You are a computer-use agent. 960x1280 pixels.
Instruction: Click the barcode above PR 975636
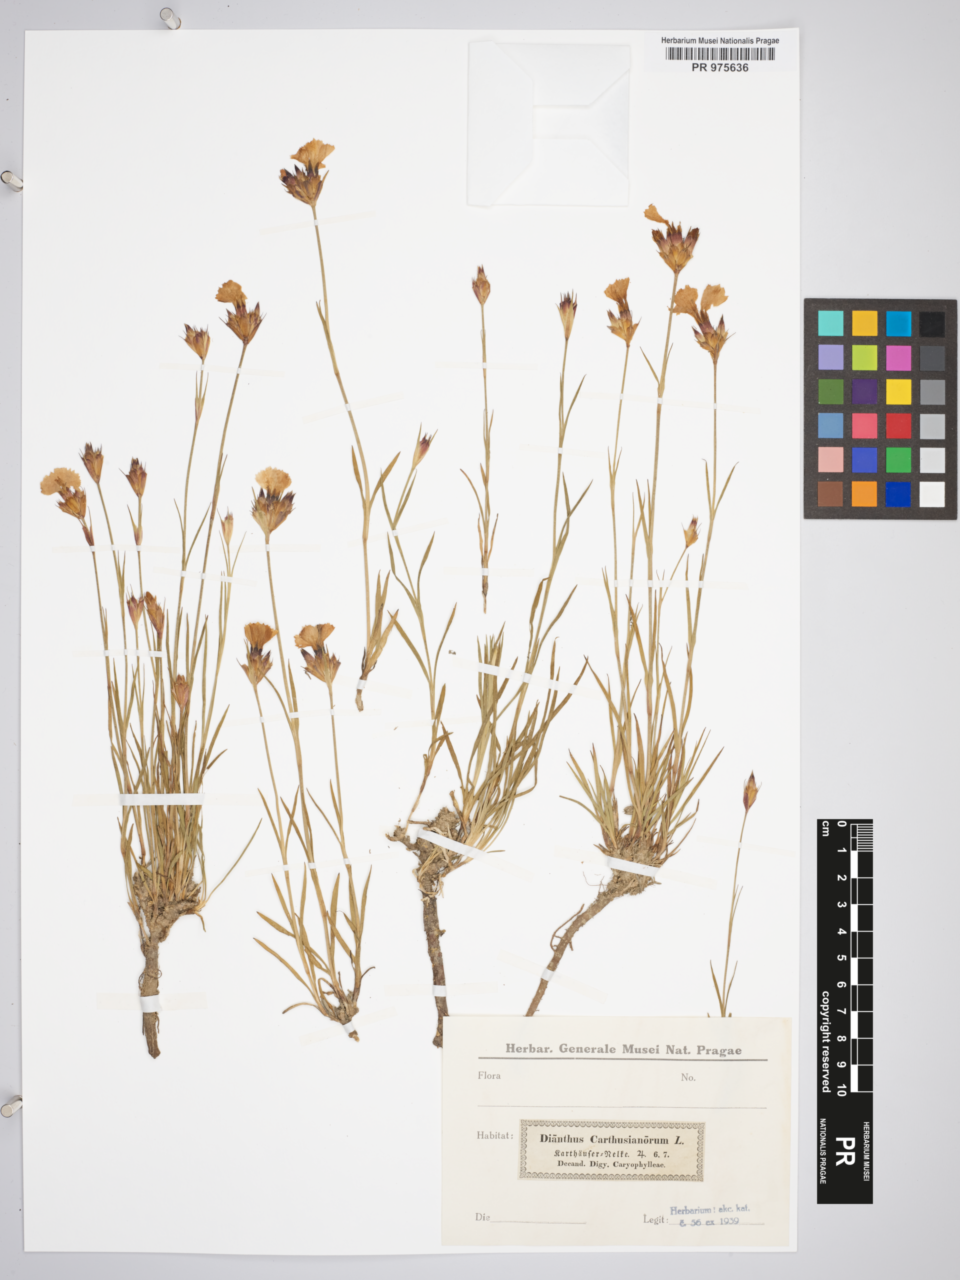pos(720,54)
